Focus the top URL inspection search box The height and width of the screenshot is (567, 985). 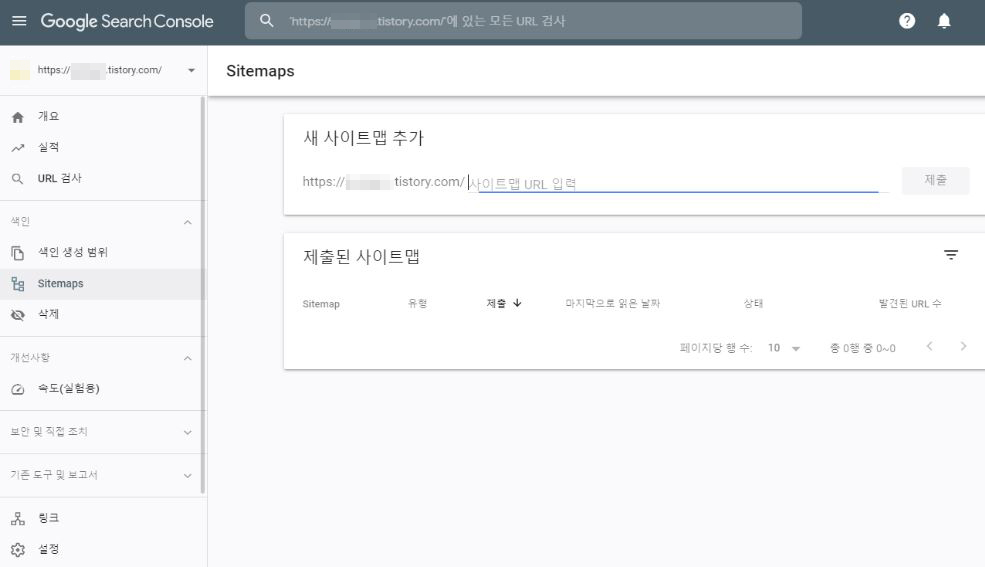click(x=523, y=21)
